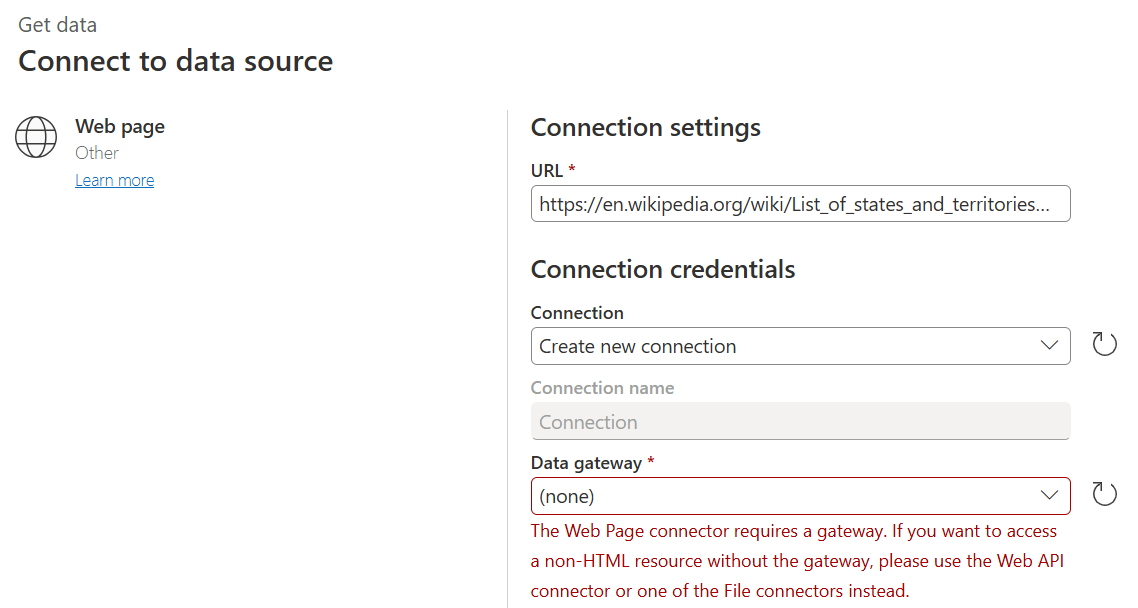The width and height of the screenshot is (1138, 608).
Task: Click the Get data breadcrumb label
Action: coord(56,24)
